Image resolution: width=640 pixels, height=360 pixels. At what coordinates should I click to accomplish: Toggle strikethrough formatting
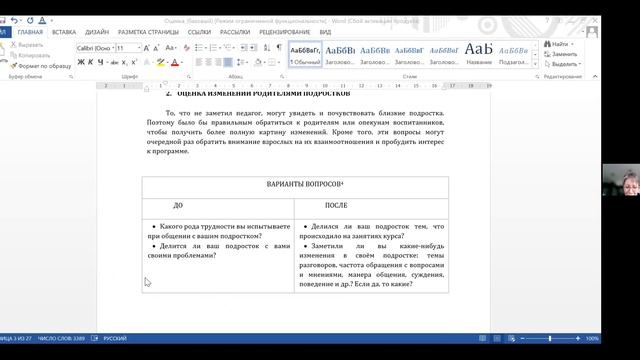pyautogui.click(x=115, y=62)
